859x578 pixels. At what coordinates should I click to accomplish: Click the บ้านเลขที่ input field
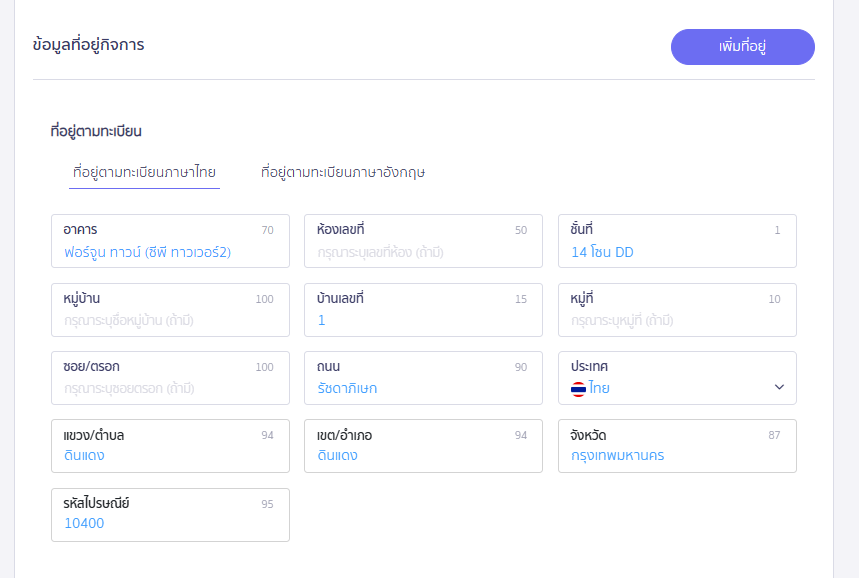(x=422, y=320)
